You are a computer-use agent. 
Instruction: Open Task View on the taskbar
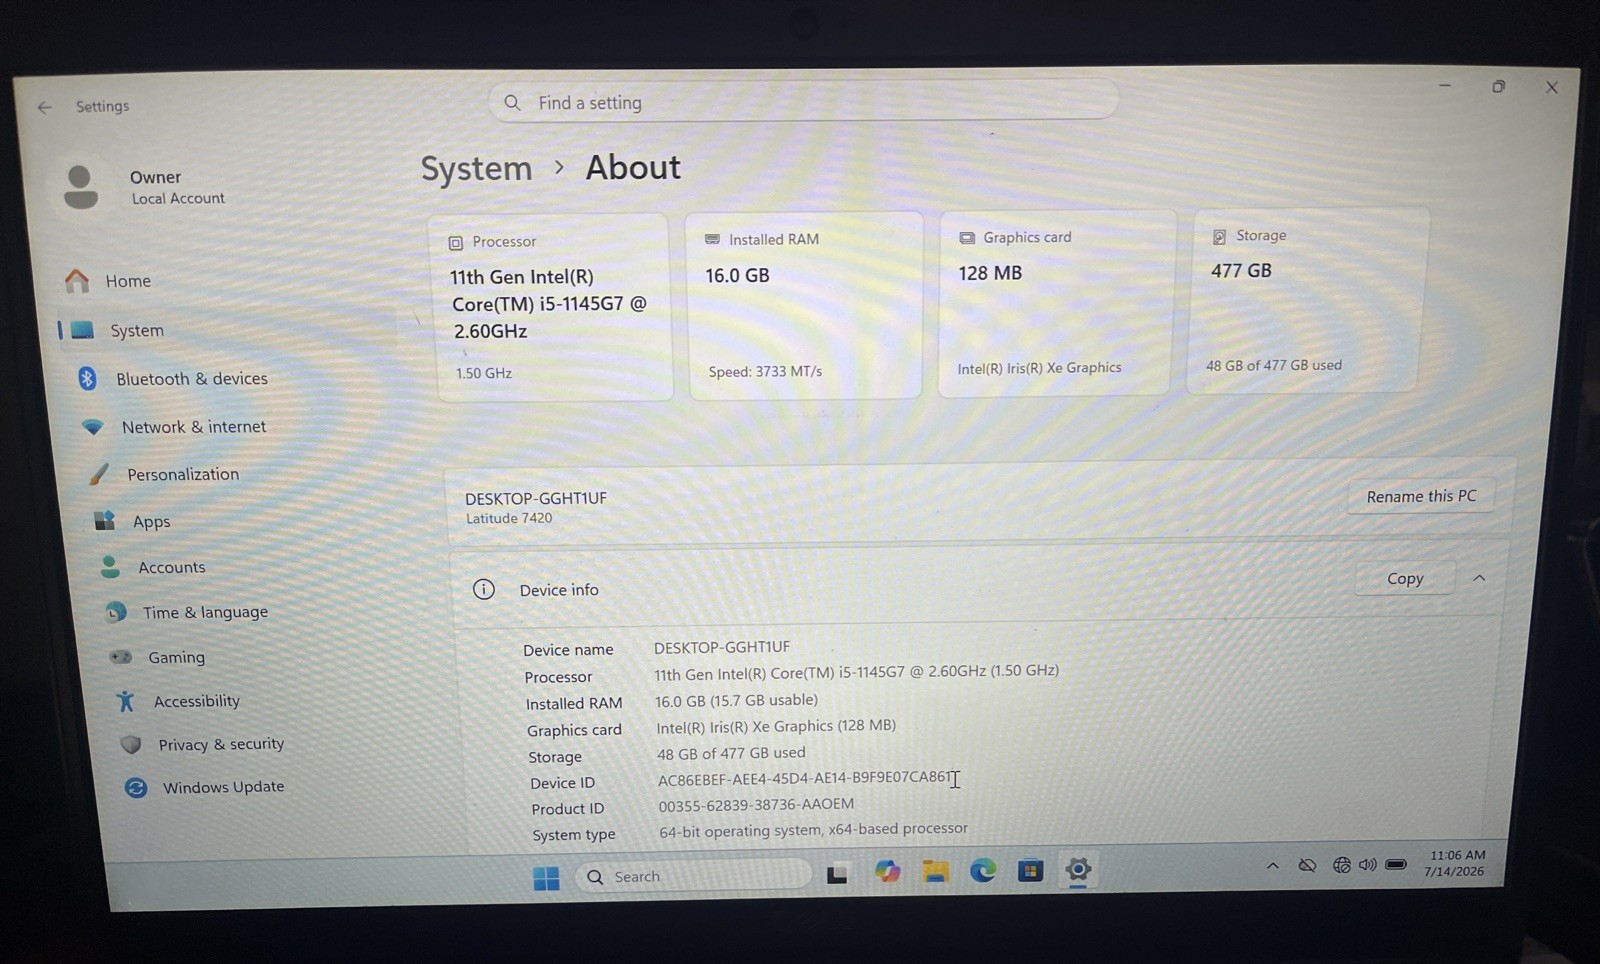click(x=837, y=875)
